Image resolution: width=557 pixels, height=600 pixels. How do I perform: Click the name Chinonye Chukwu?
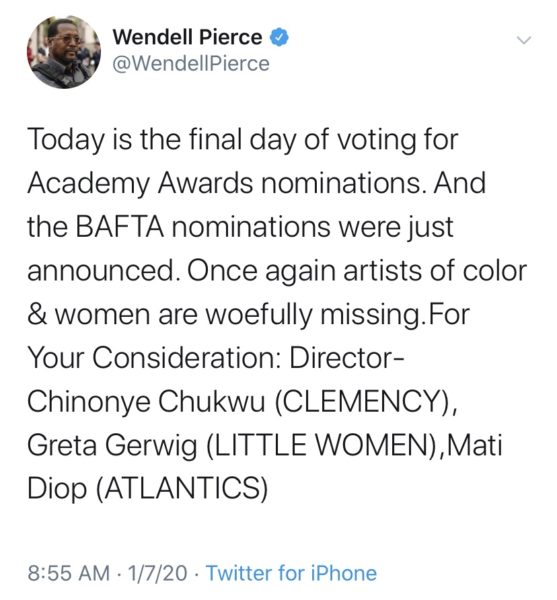coord(146,402)
